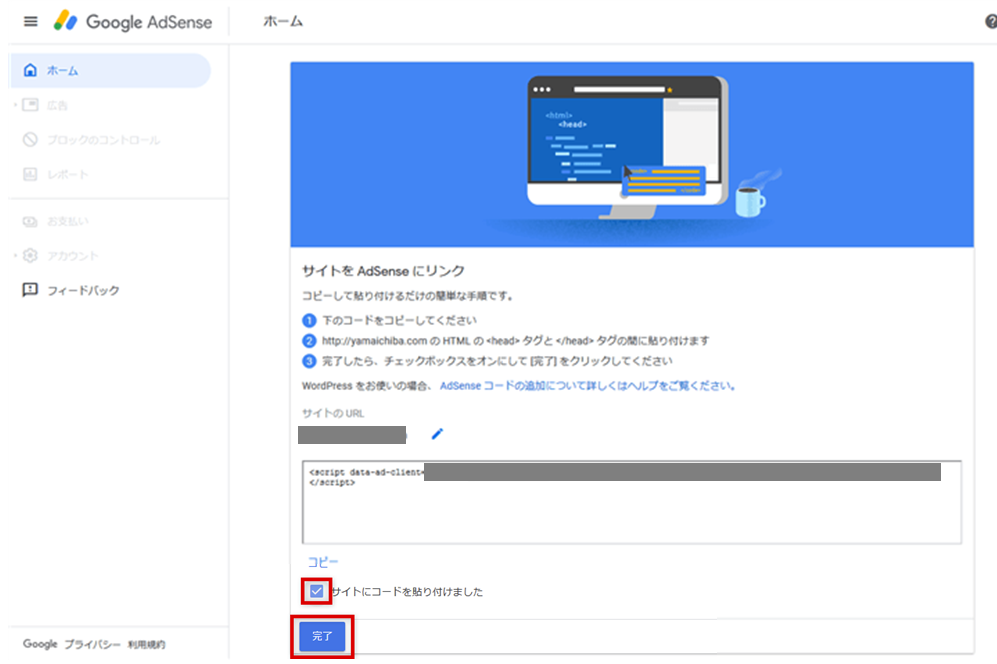This screenshot has width=997, height=664.
Task: Click the アカウント gear icon
Action: 30,256
